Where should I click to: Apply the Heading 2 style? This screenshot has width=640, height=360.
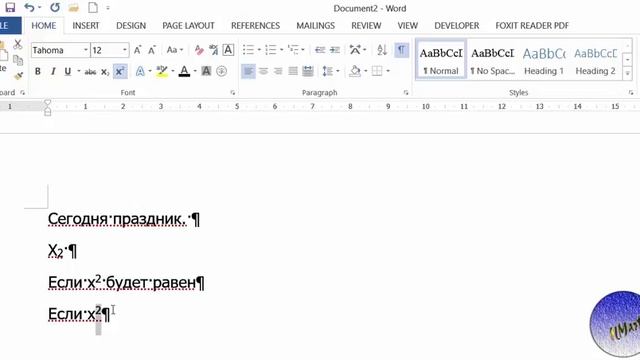click(x=596, y=60)
